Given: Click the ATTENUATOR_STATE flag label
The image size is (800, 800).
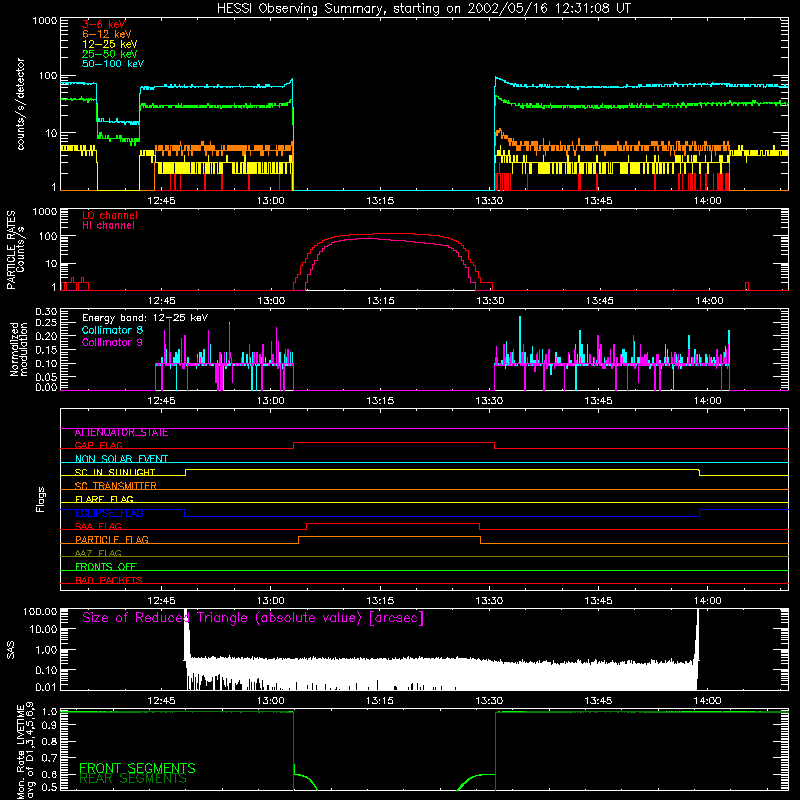Looking at the screenshot, I should pos(121,433).
